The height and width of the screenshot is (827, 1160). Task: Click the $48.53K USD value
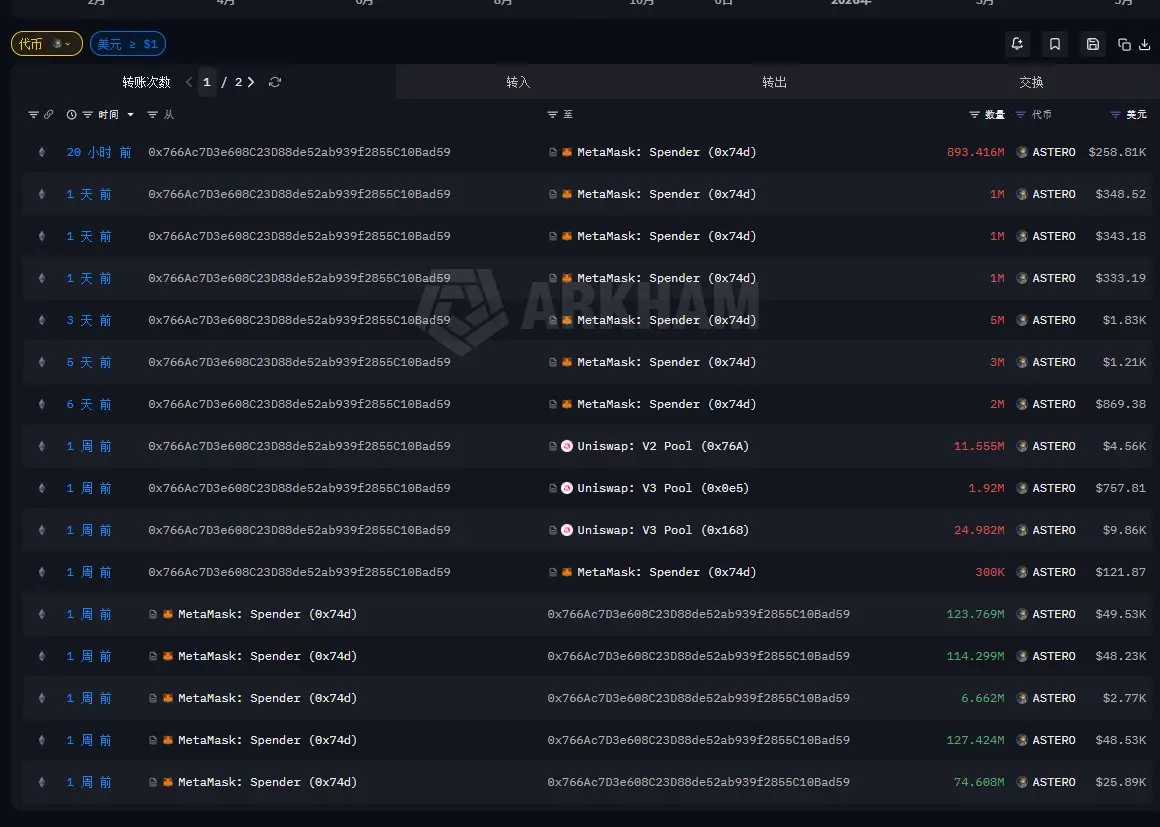pyautogui.click(x=1121, y=740)
